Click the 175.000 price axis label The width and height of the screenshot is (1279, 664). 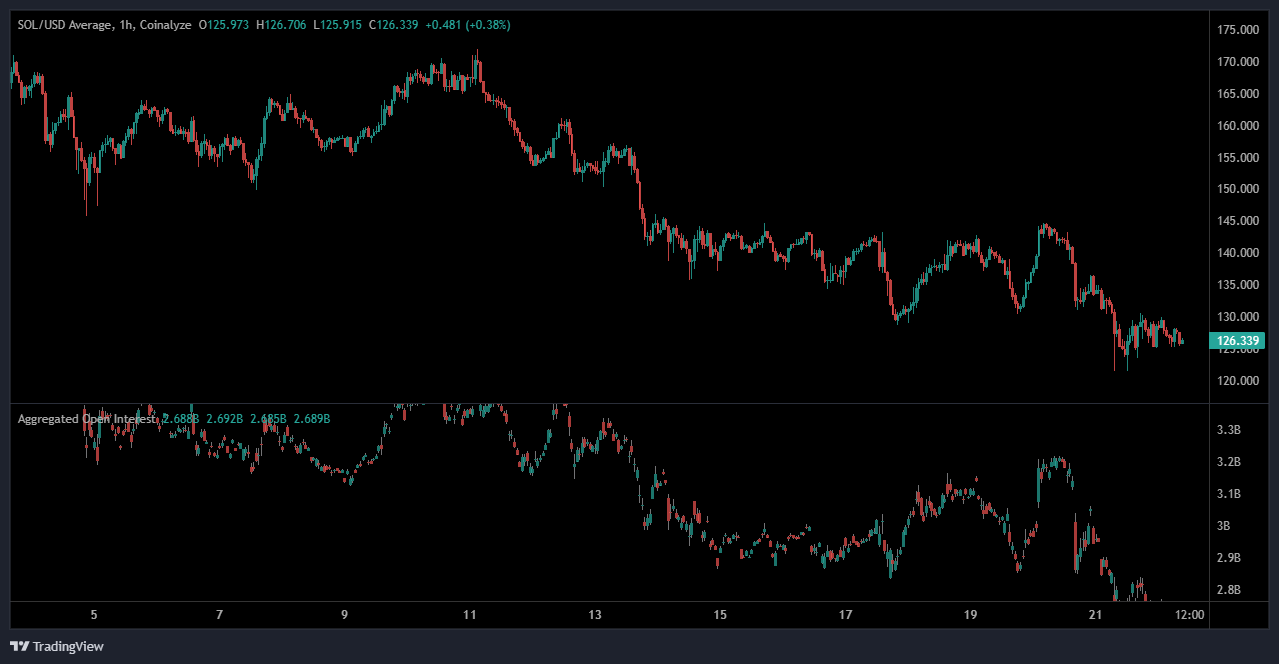tap(1238, 30)
